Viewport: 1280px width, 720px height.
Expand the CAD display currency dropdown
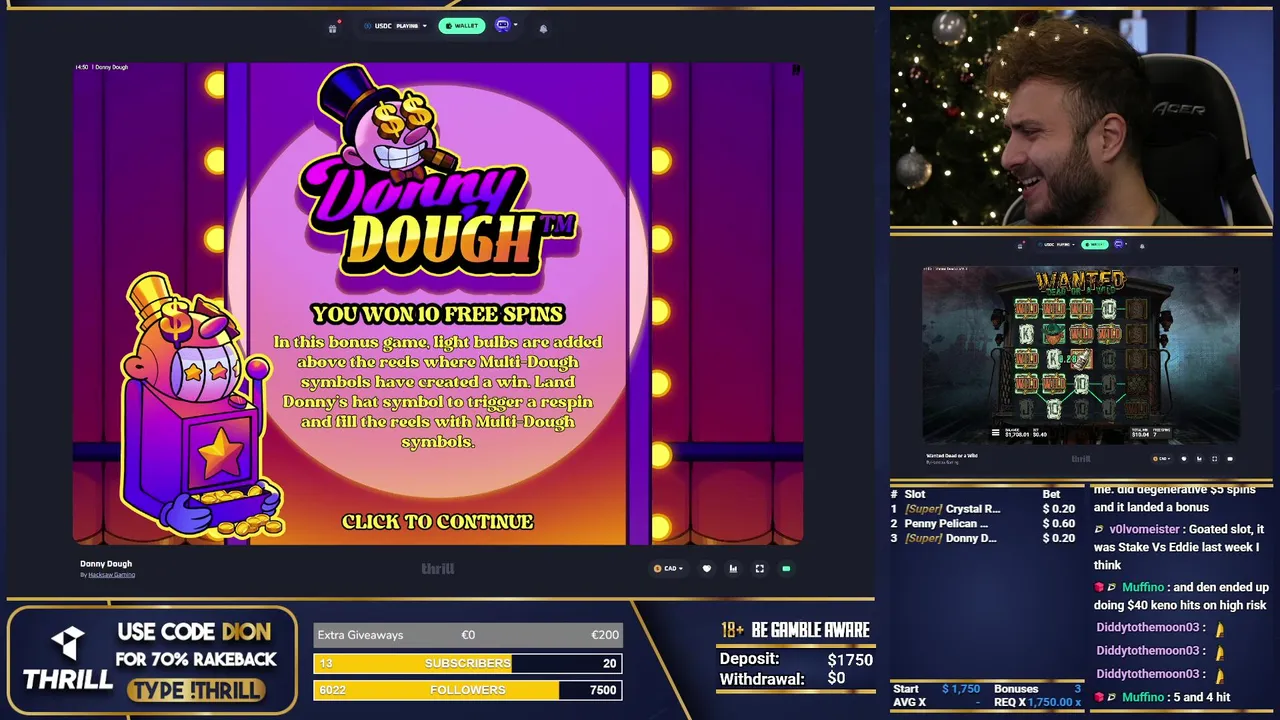click(x=669, y=568)
